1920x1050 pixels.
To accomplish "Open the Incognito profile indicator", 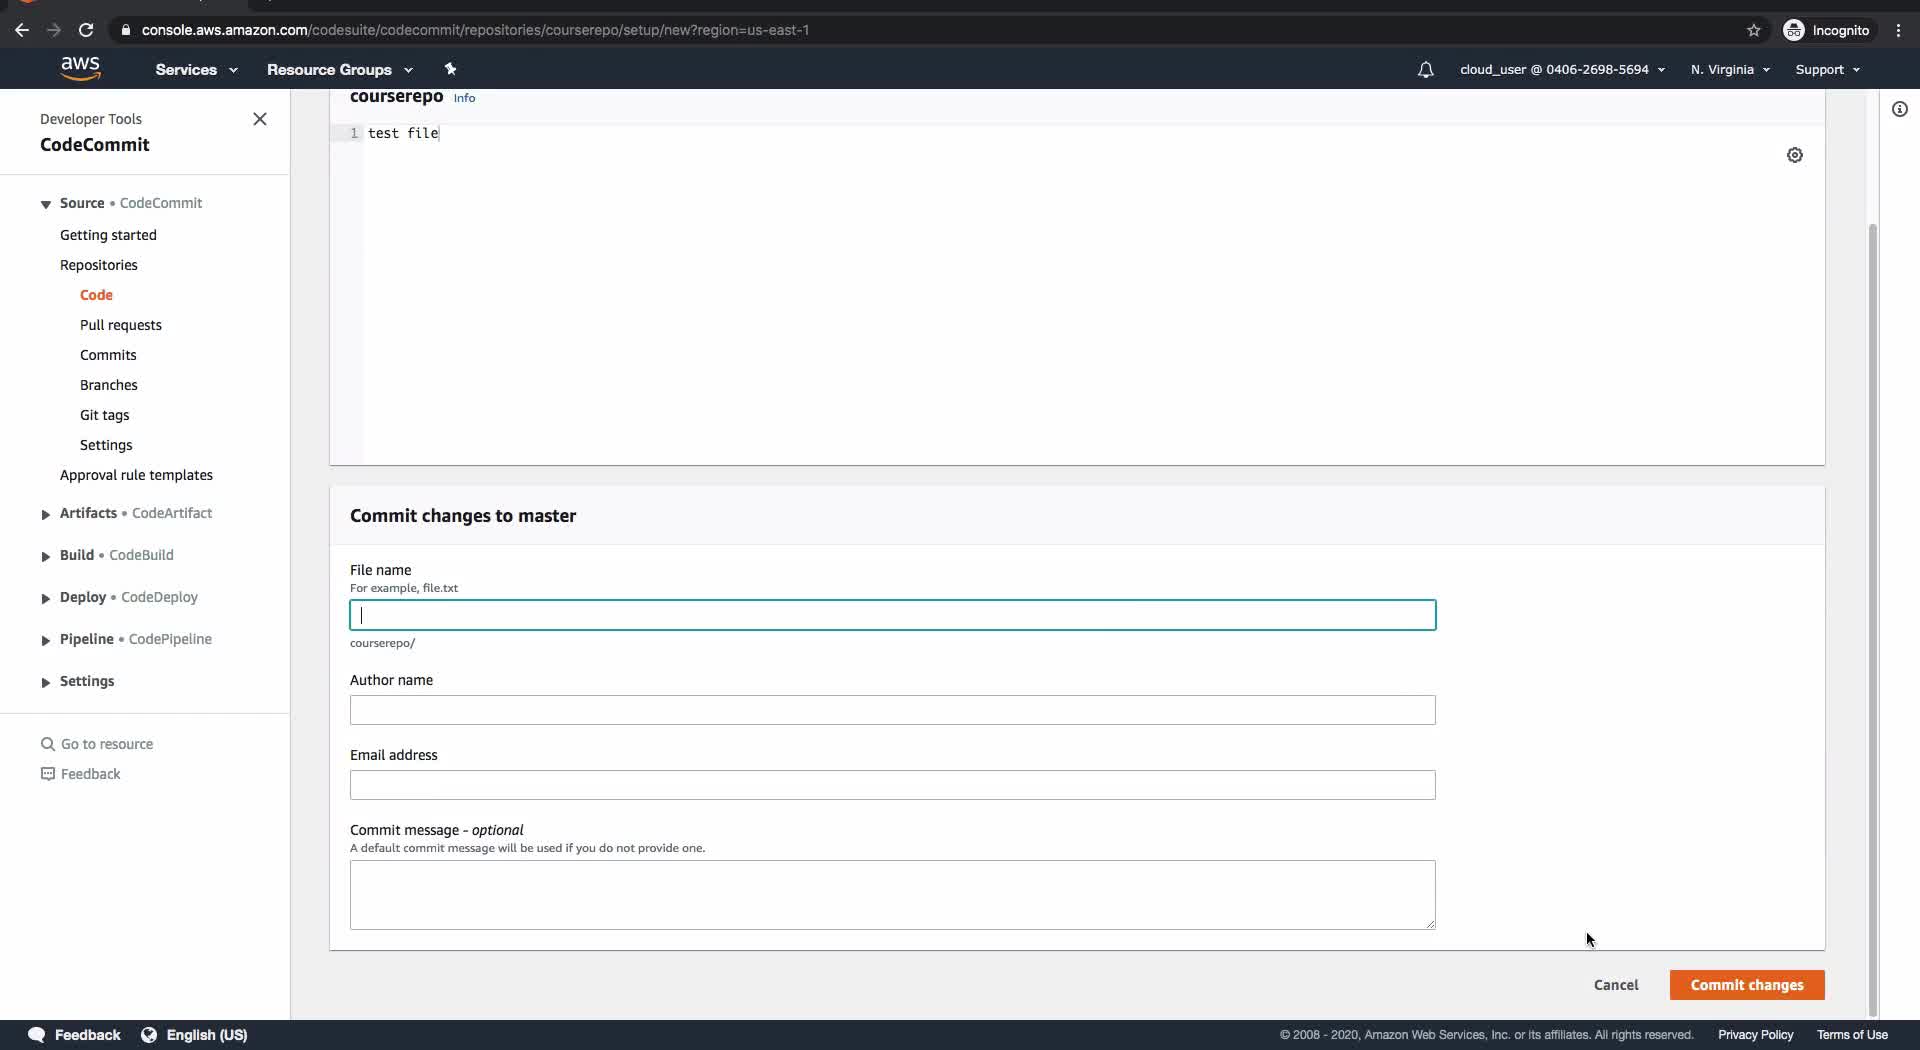I will pos(1826,30).
